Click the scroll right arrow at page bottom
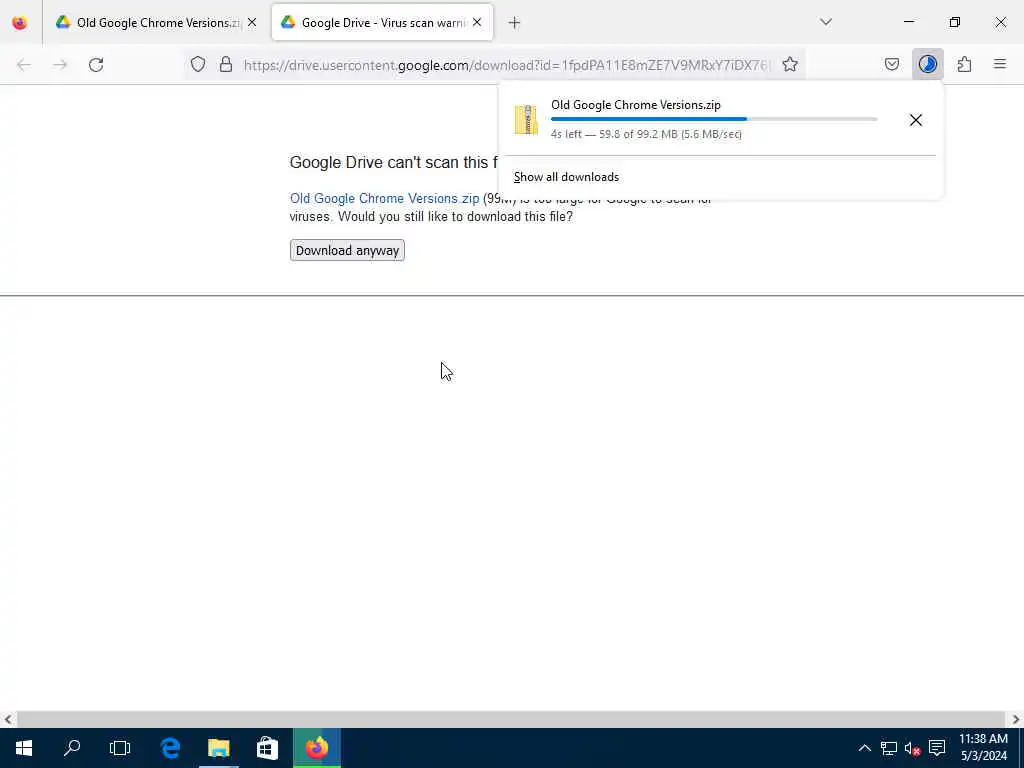The height and width of the screenshot is (768, 1024). (1016, 719)
